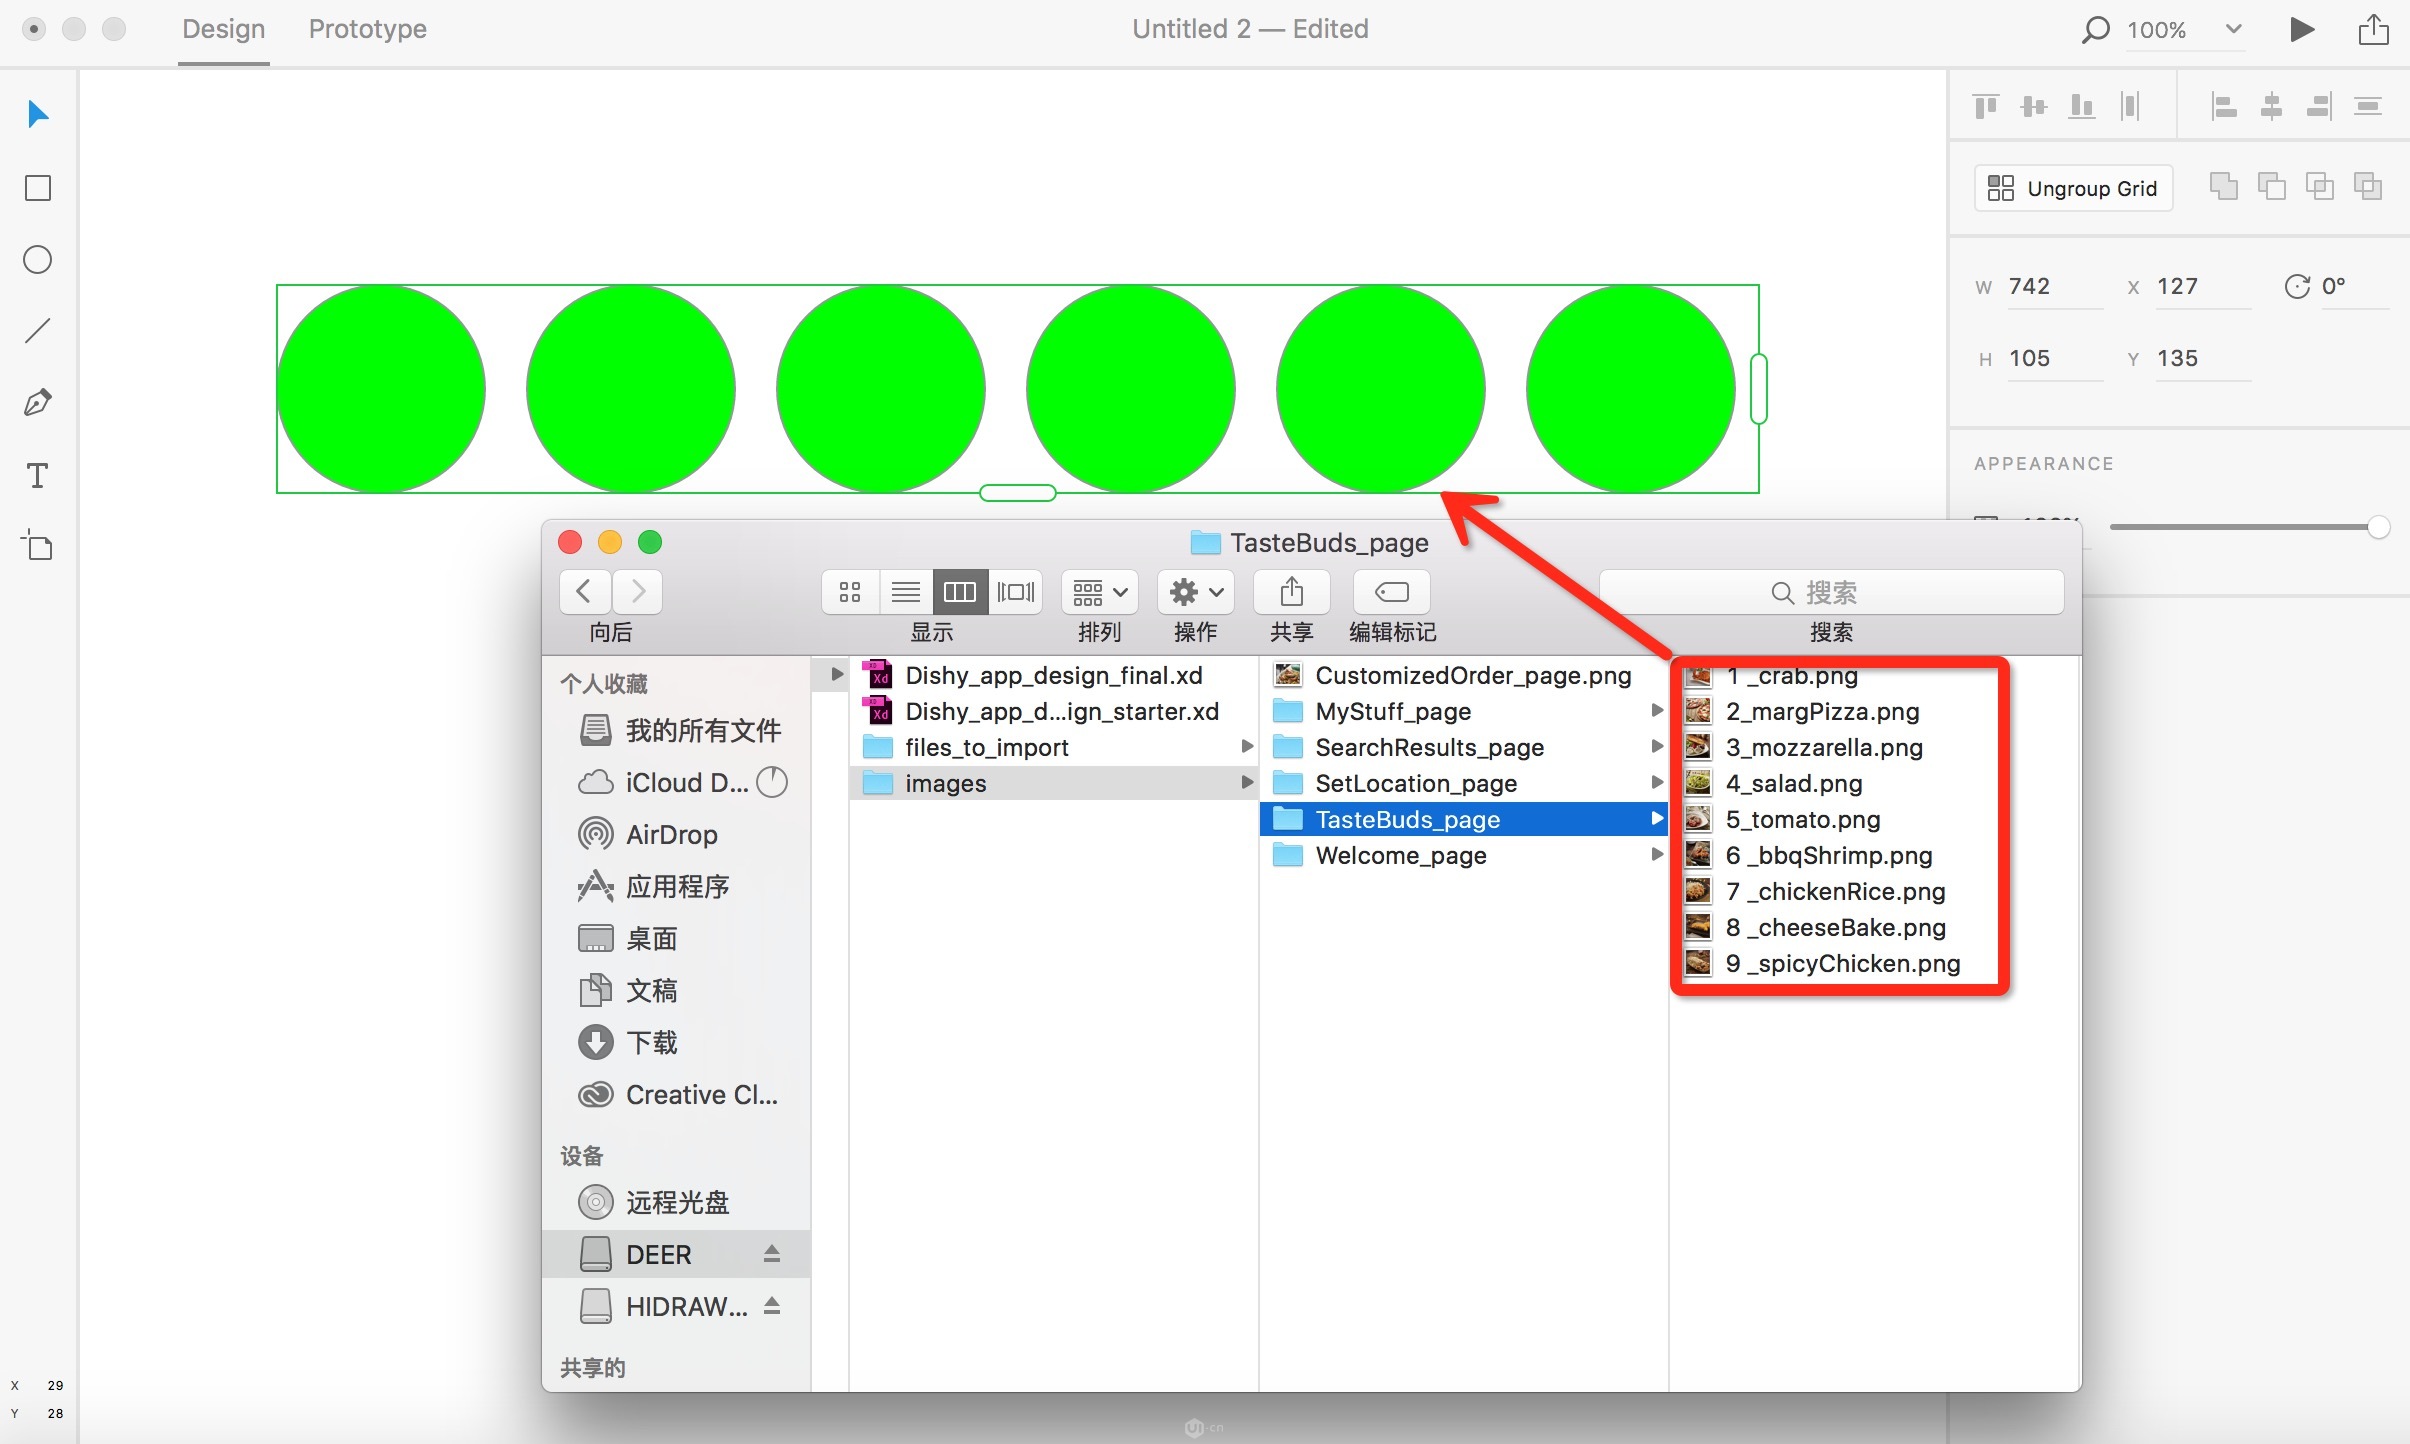Open the zoom level dropdown
Screen dimensions: 2410x1444
pos(2233,29)
